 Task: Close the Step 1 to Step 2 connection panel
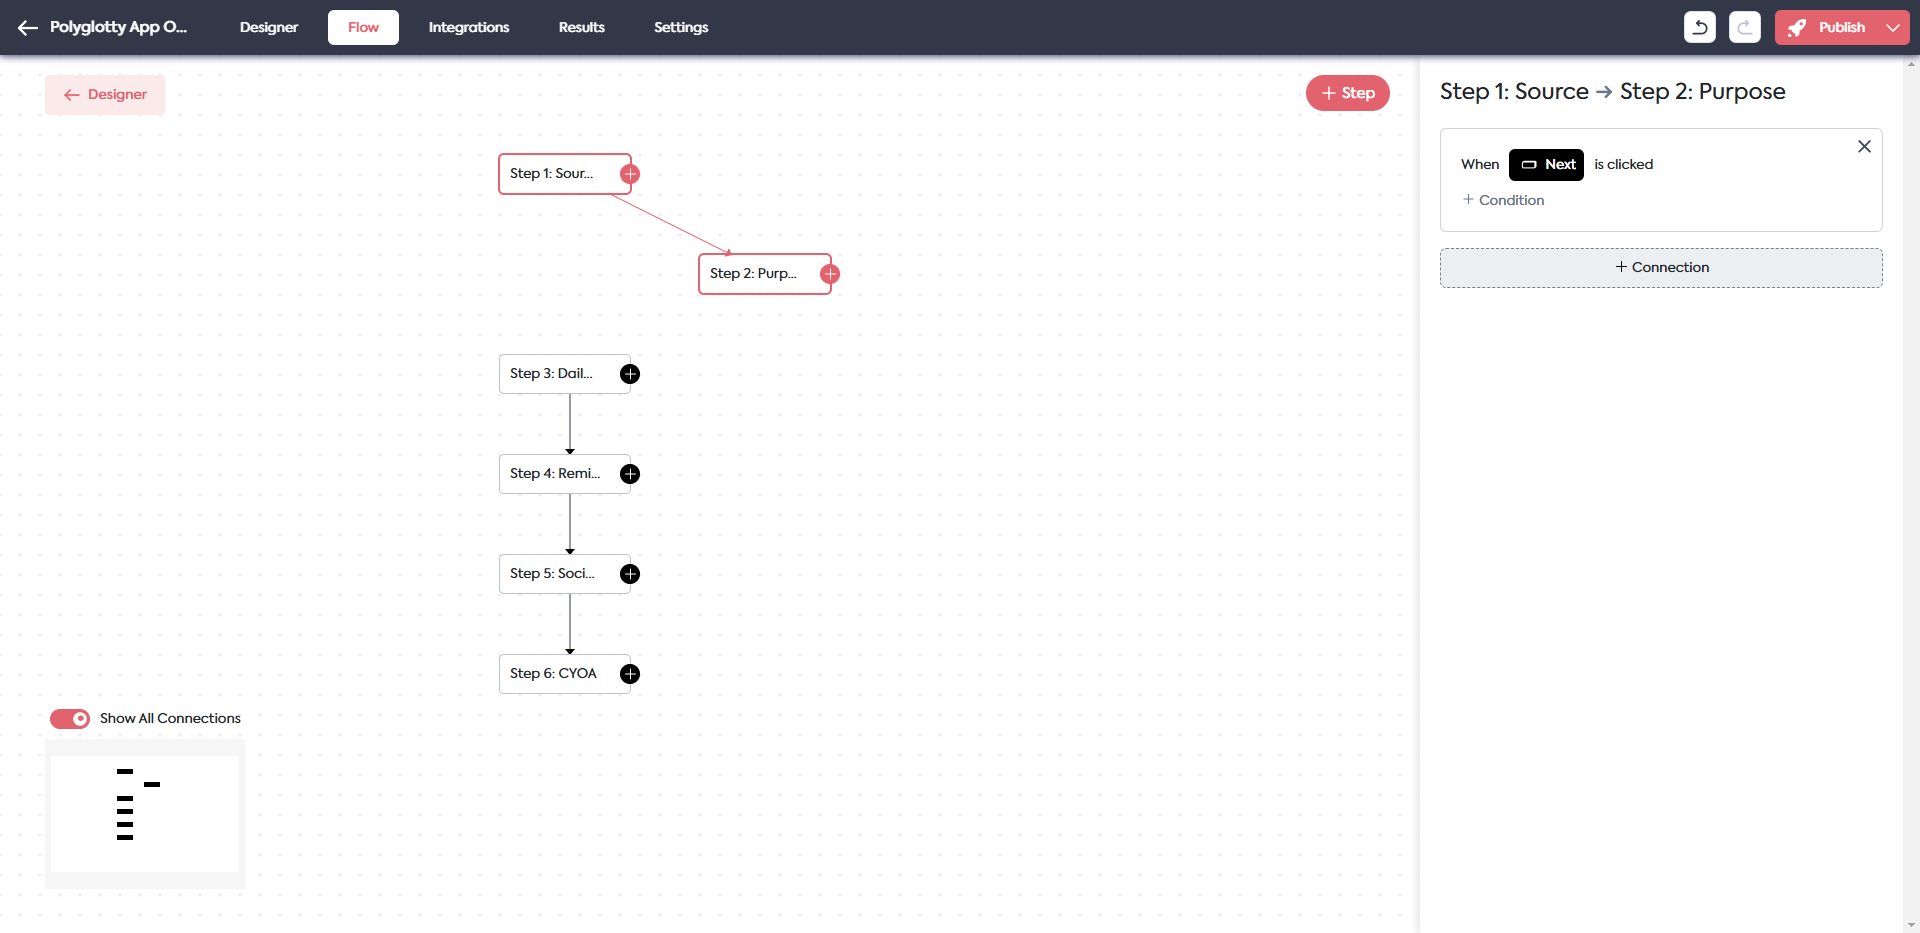(1864, 146)
